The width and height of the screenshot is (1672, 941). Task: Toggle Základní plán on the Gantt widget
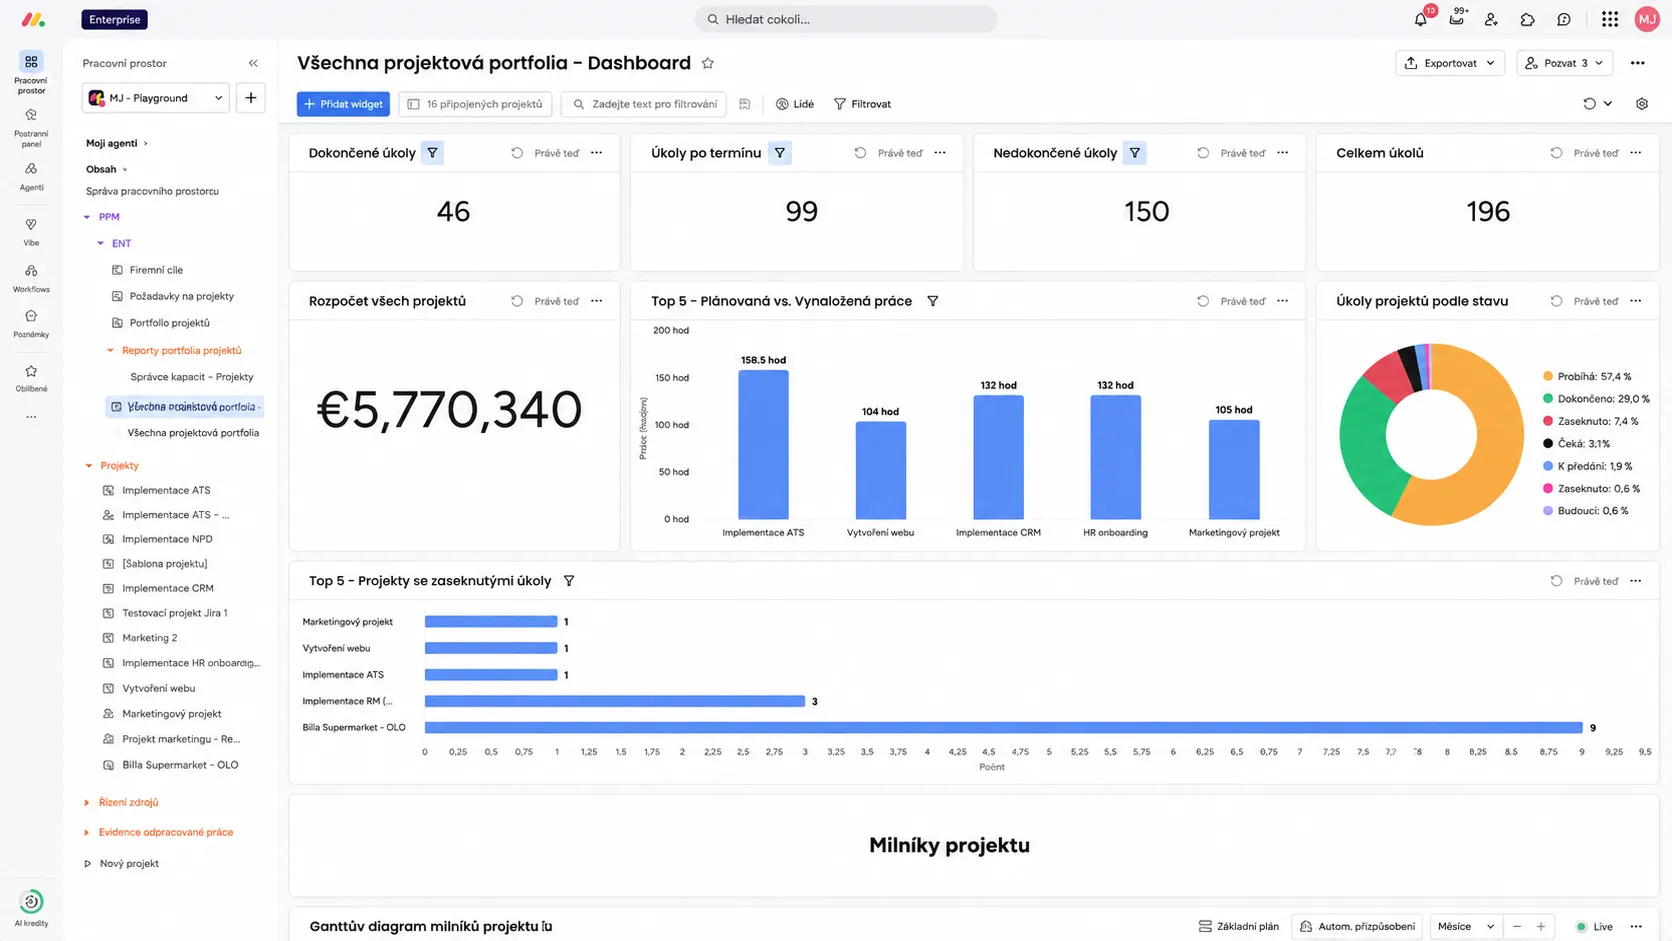point(1239,926)
